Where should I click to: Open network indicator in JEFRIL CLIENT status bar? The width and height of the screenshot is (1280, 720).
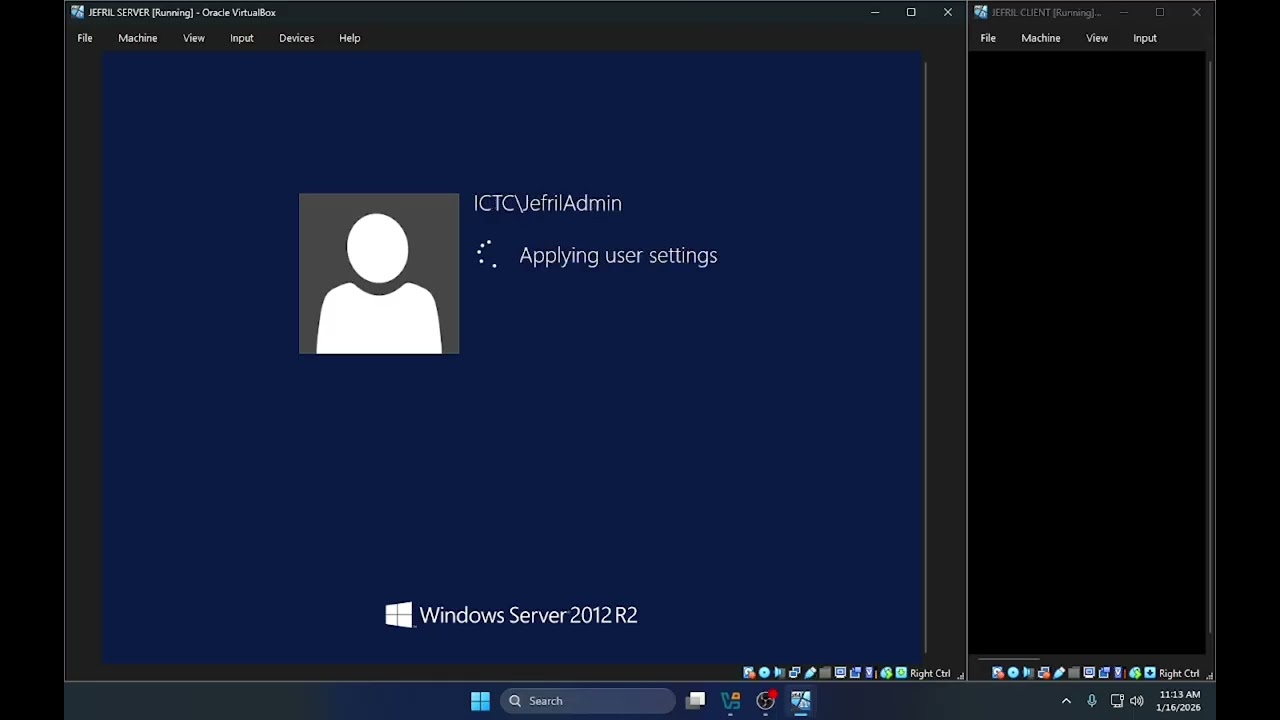(x=1043, y=673)
